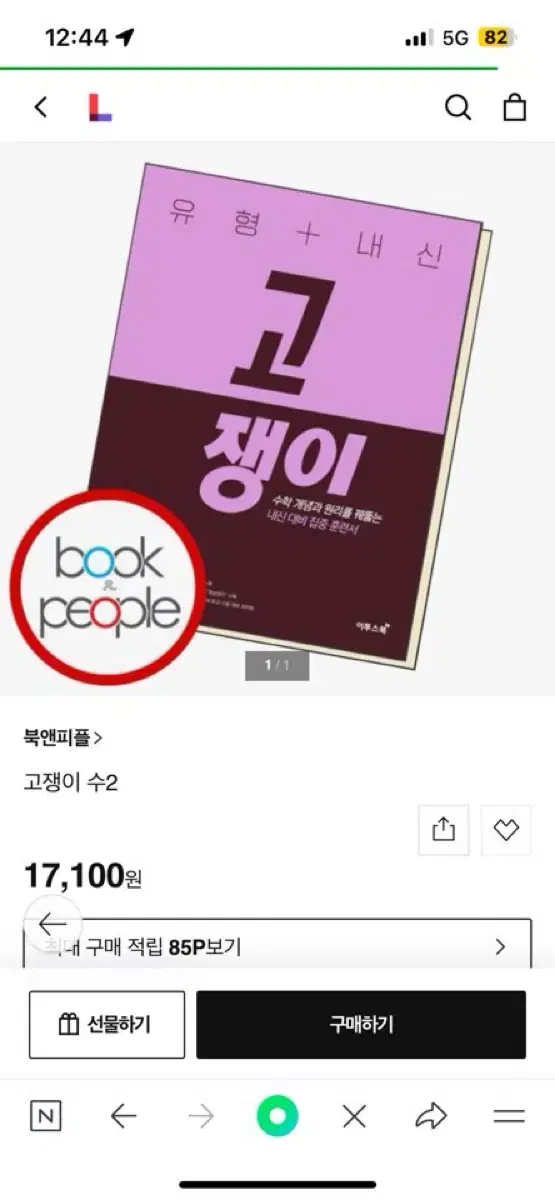Toggle the heart wishlist button

pos(506,830)
